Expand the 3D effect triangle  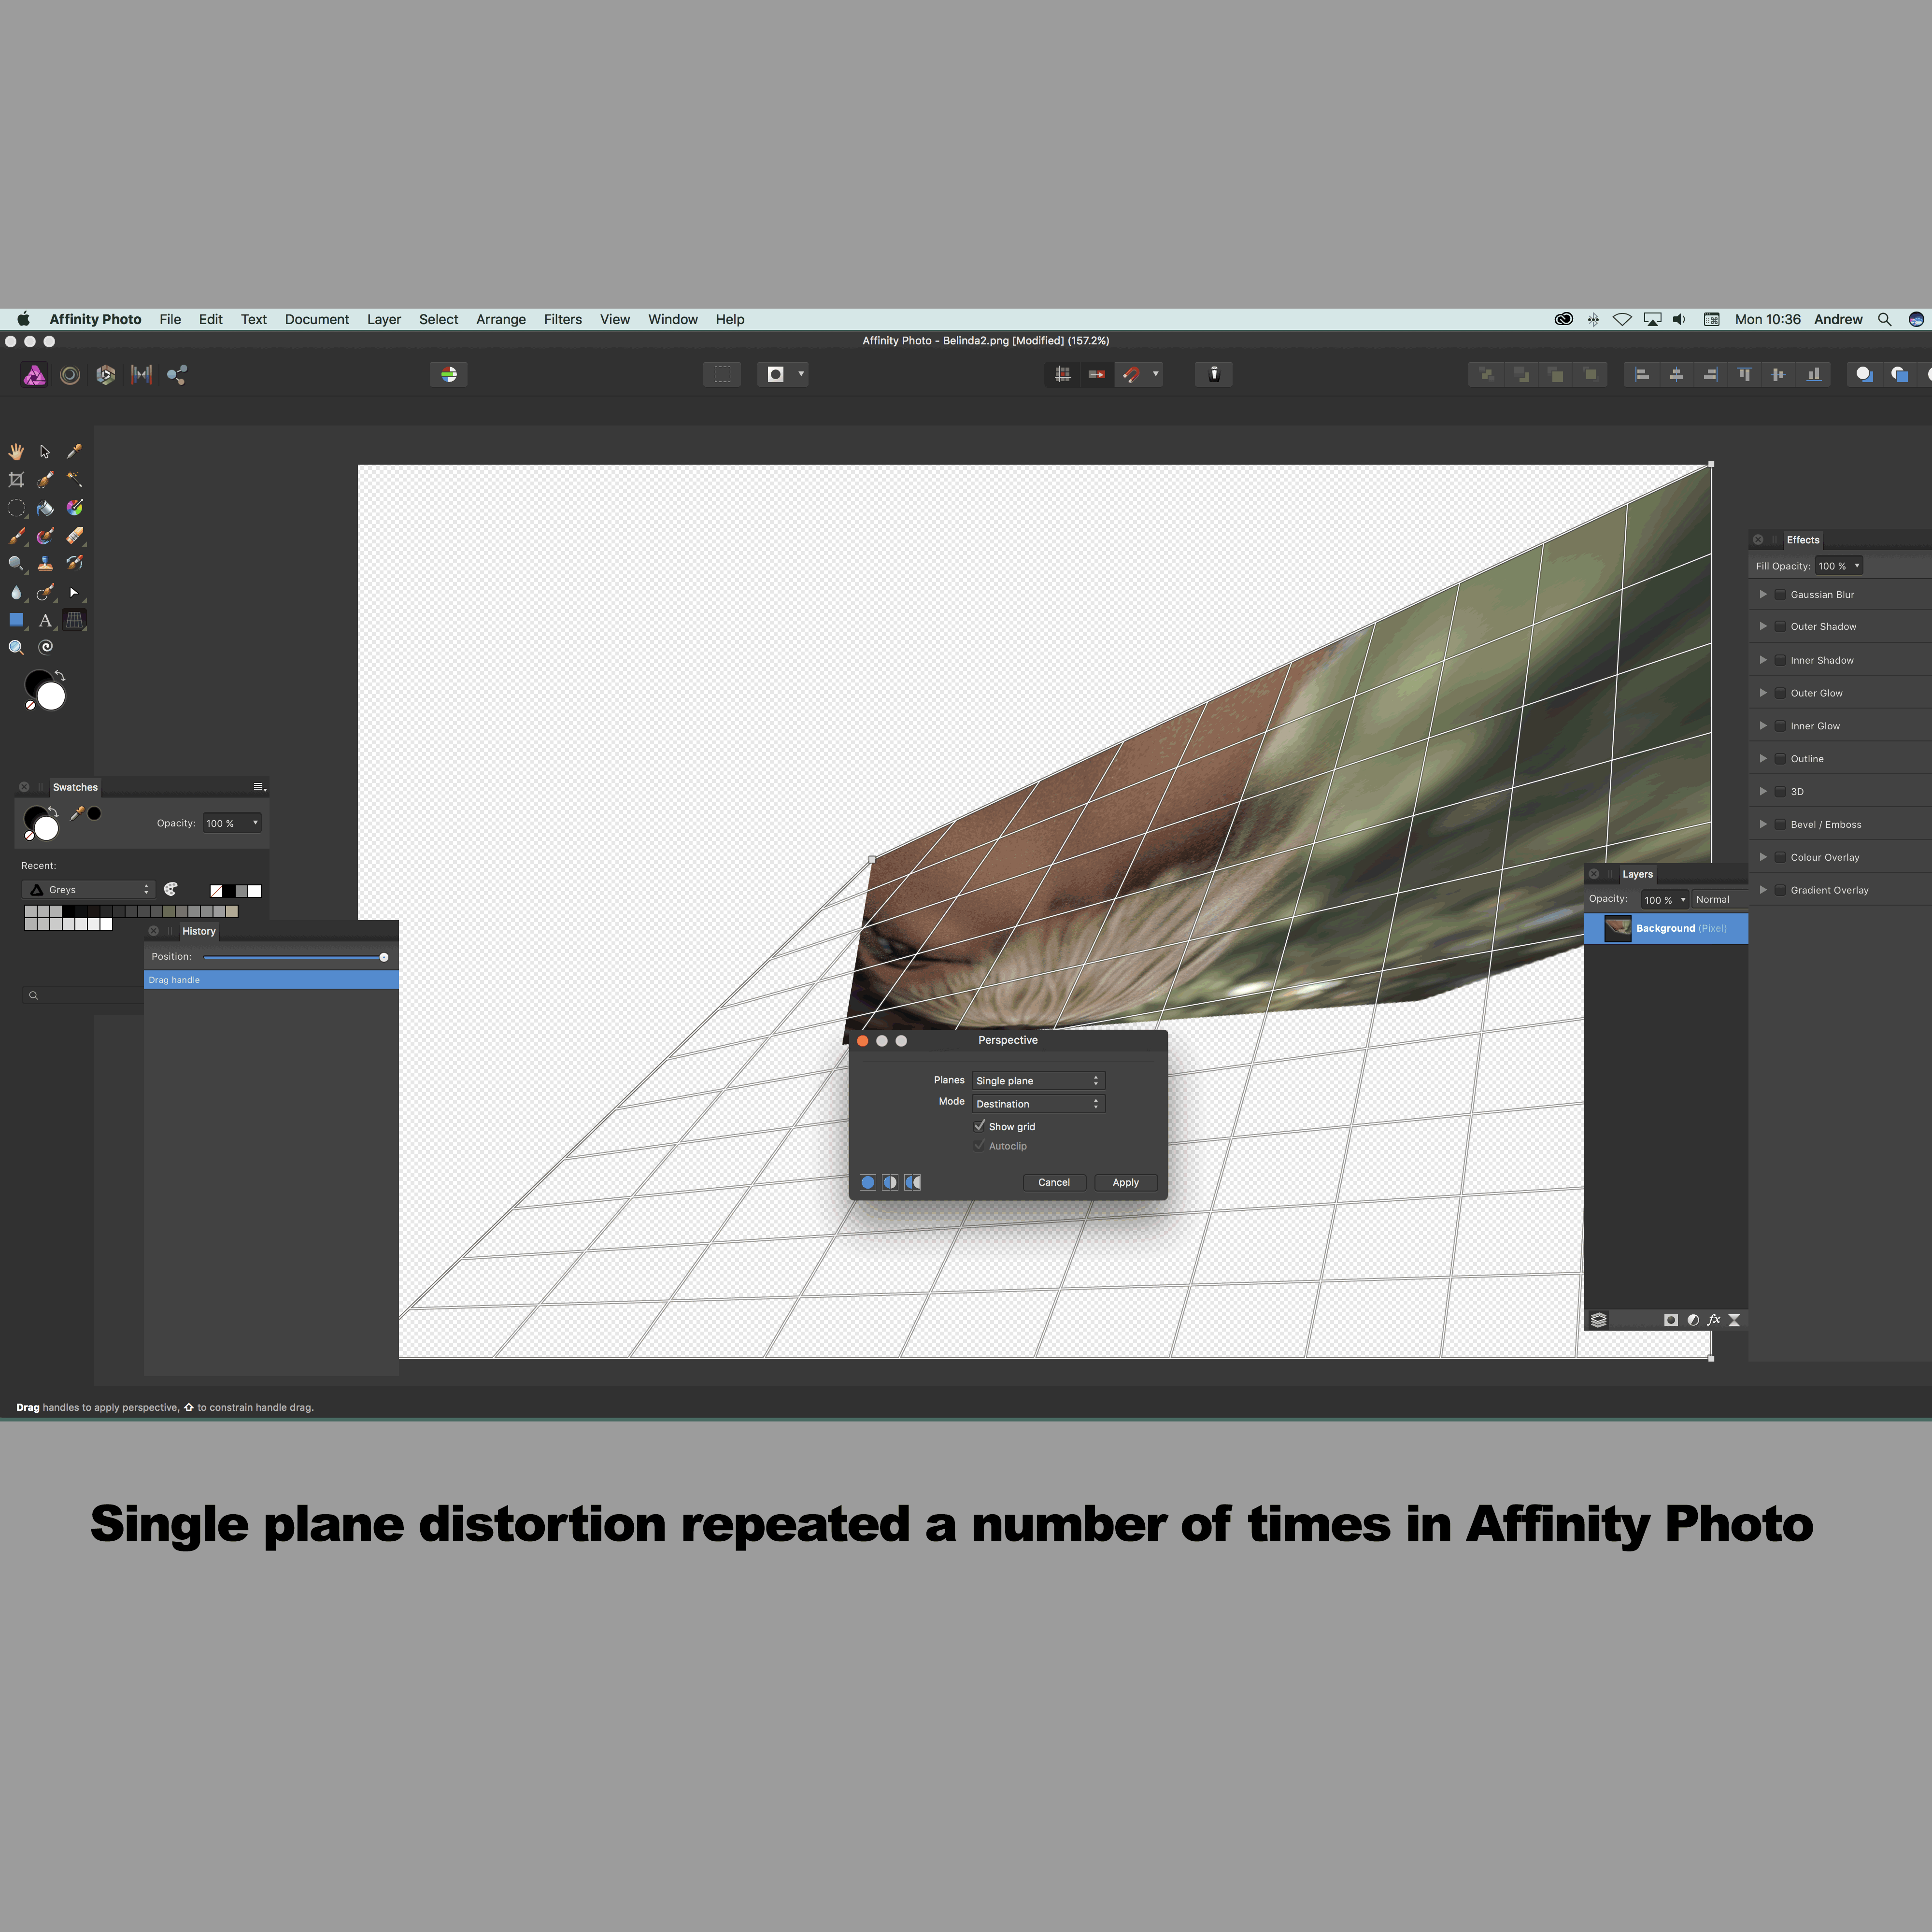coord(1763,792)
